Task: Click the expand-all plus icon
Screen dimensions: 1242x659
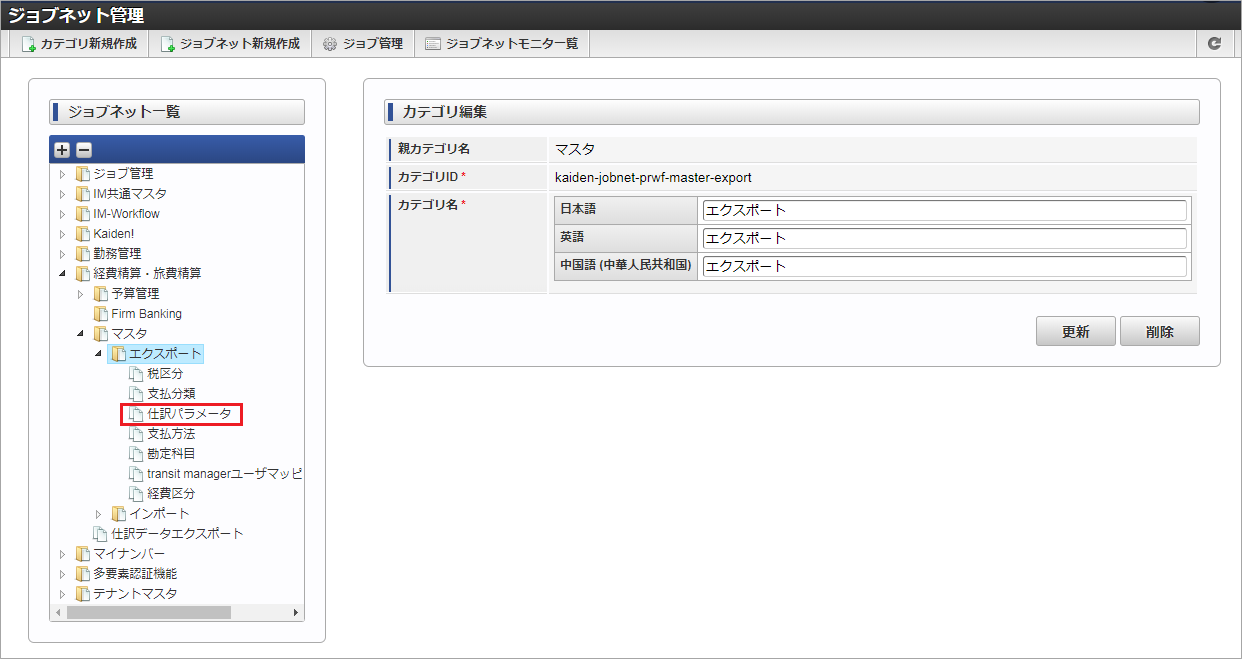Action: click(62, 150)
